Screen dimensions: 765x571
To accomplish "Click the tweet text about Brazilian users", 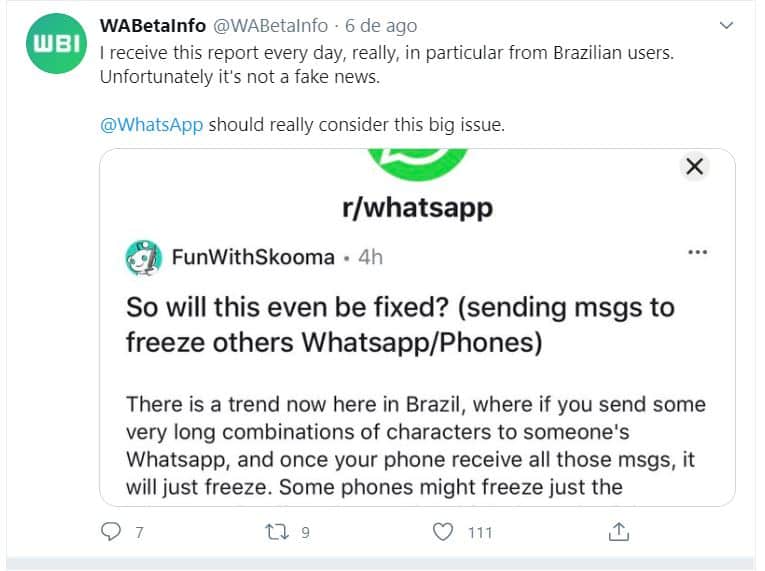I will point(387,62).
